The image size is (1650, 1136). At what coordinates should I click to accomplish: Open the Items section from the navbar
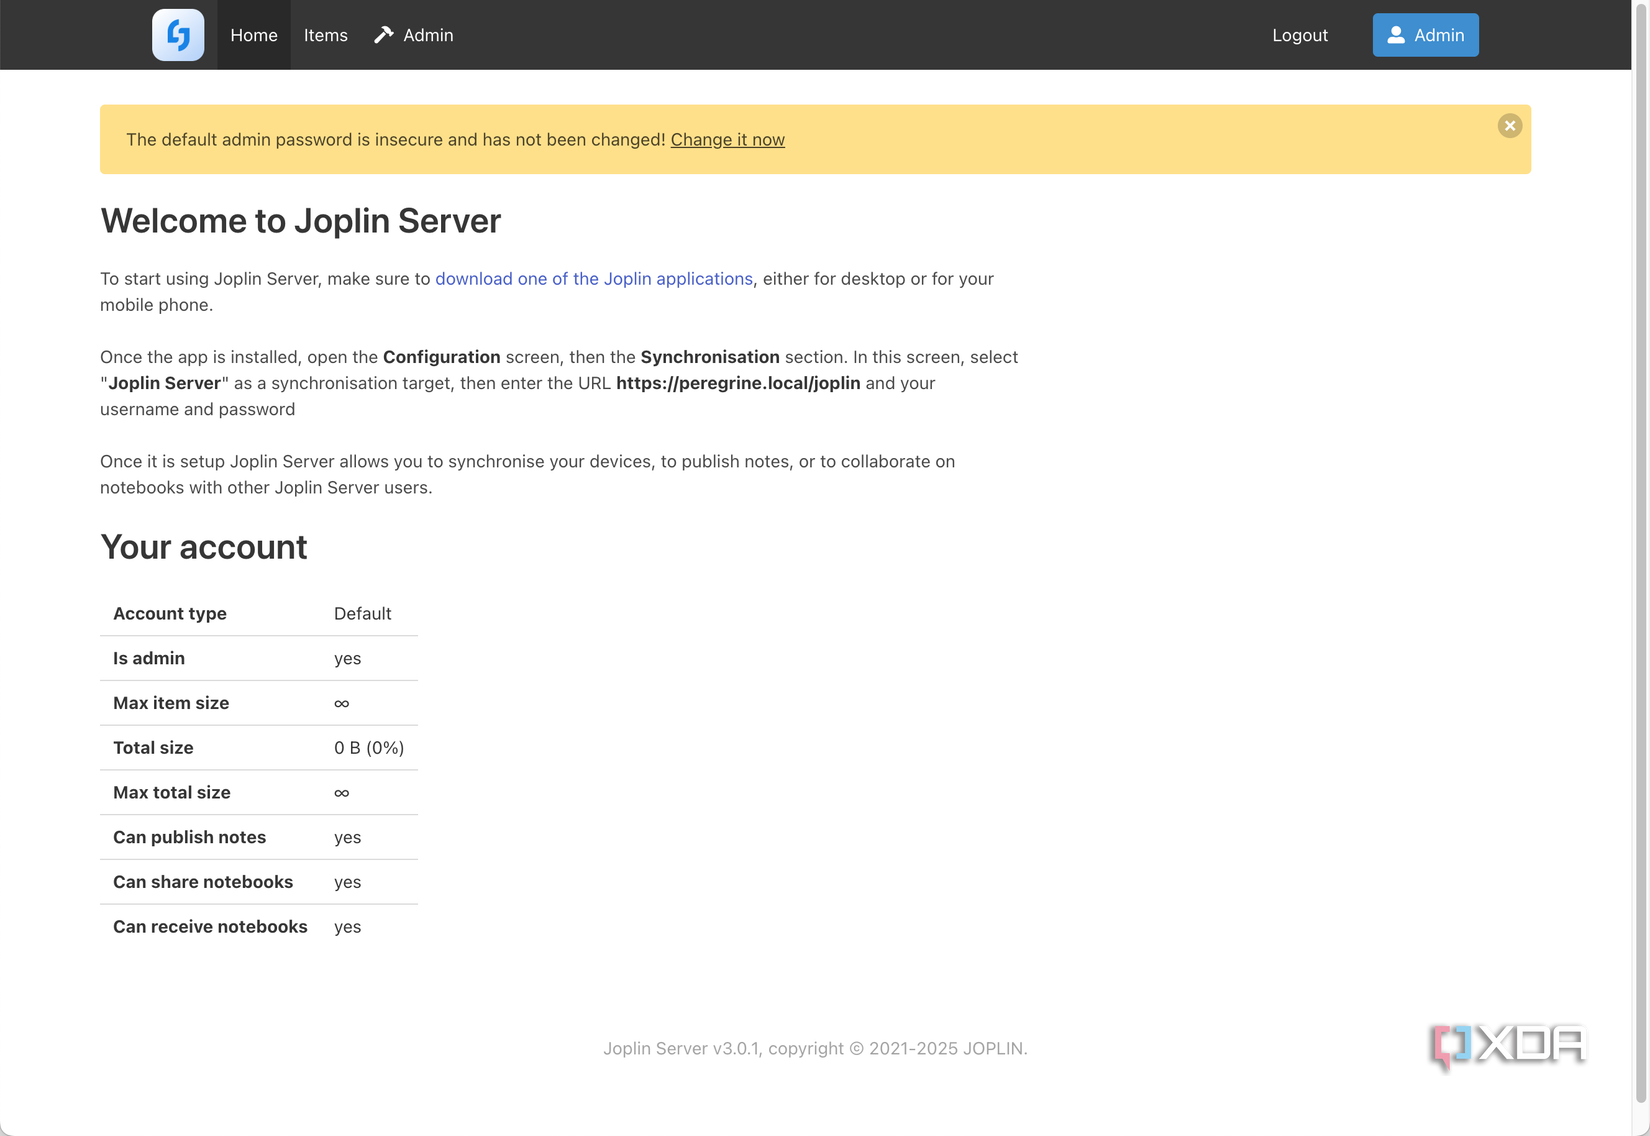(x=326, y=34)
